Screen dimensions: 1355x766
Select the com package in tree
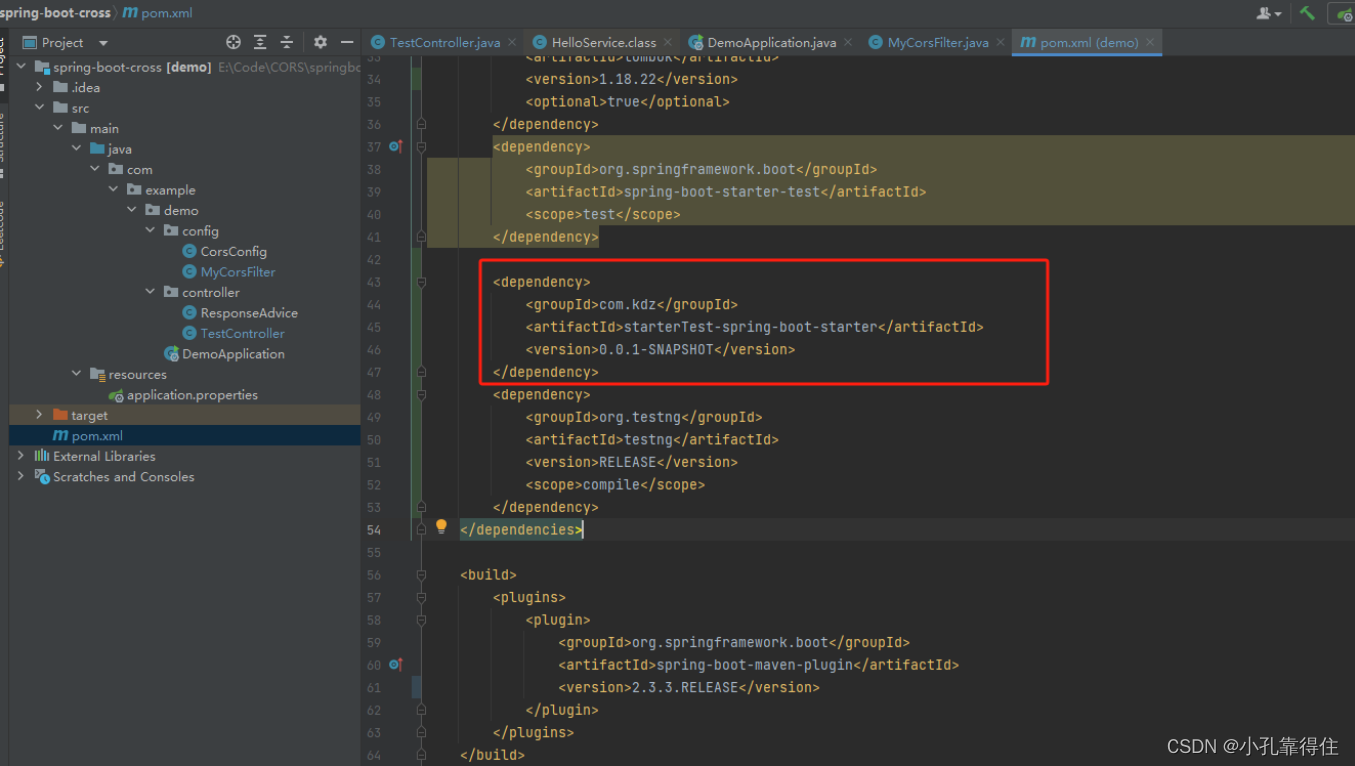[139, 169]
